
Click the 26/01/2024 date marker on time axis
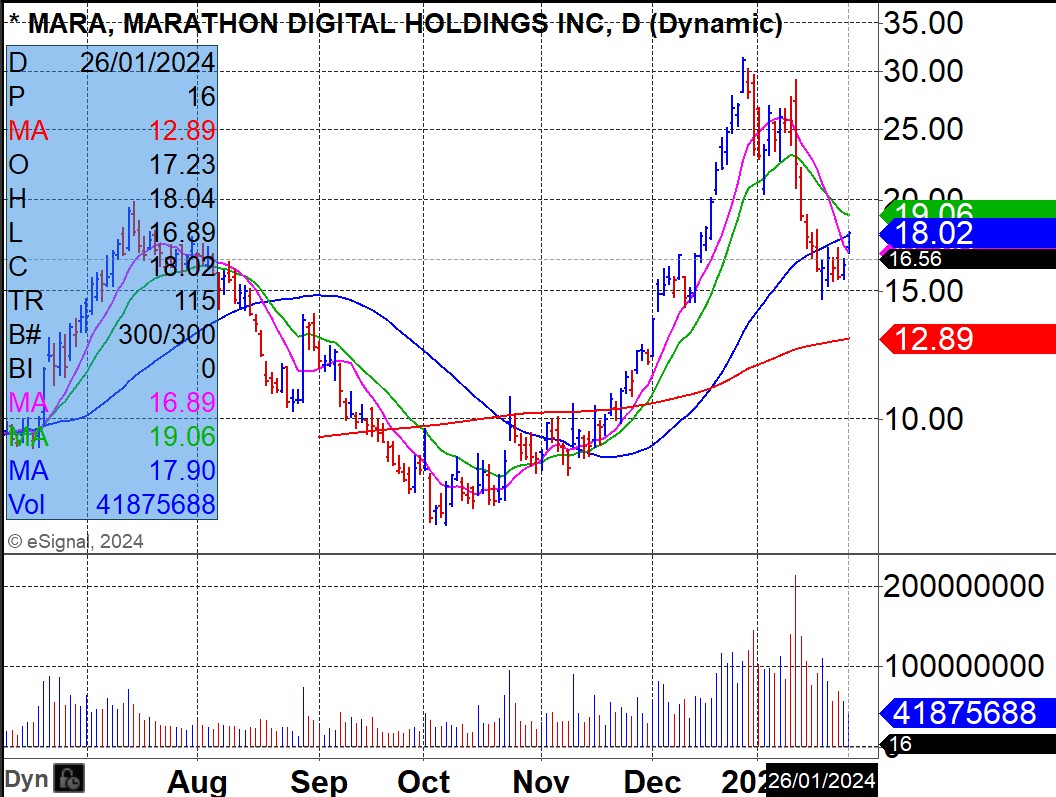pos(821,780)
